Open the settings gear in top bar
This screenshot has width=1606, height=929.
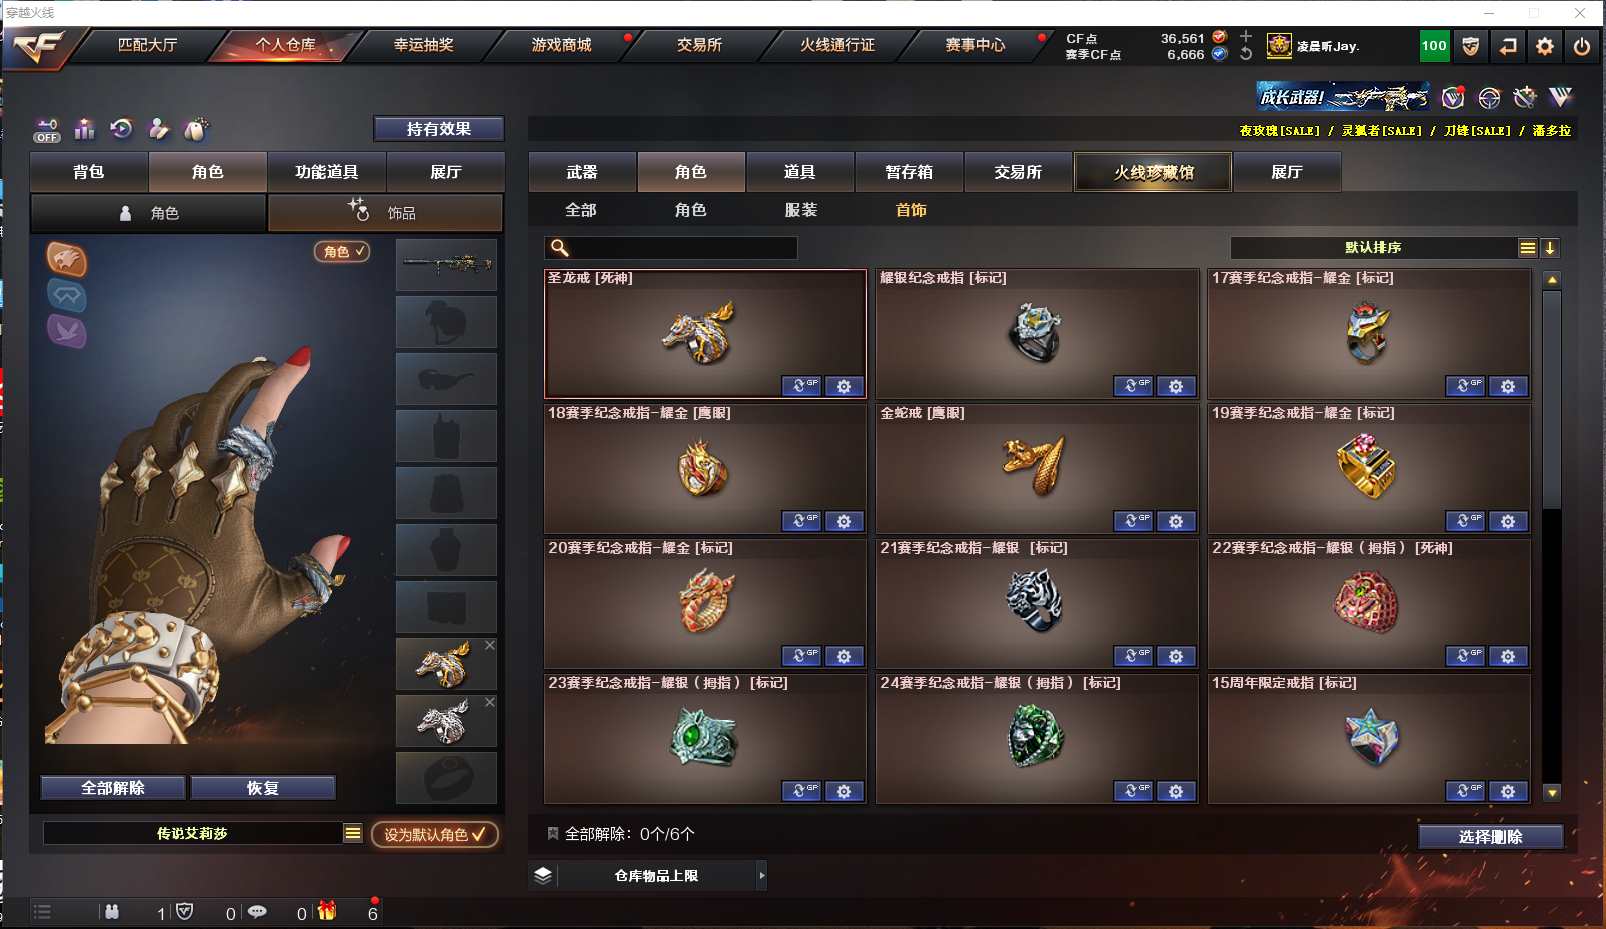[x=1545, y=46]
